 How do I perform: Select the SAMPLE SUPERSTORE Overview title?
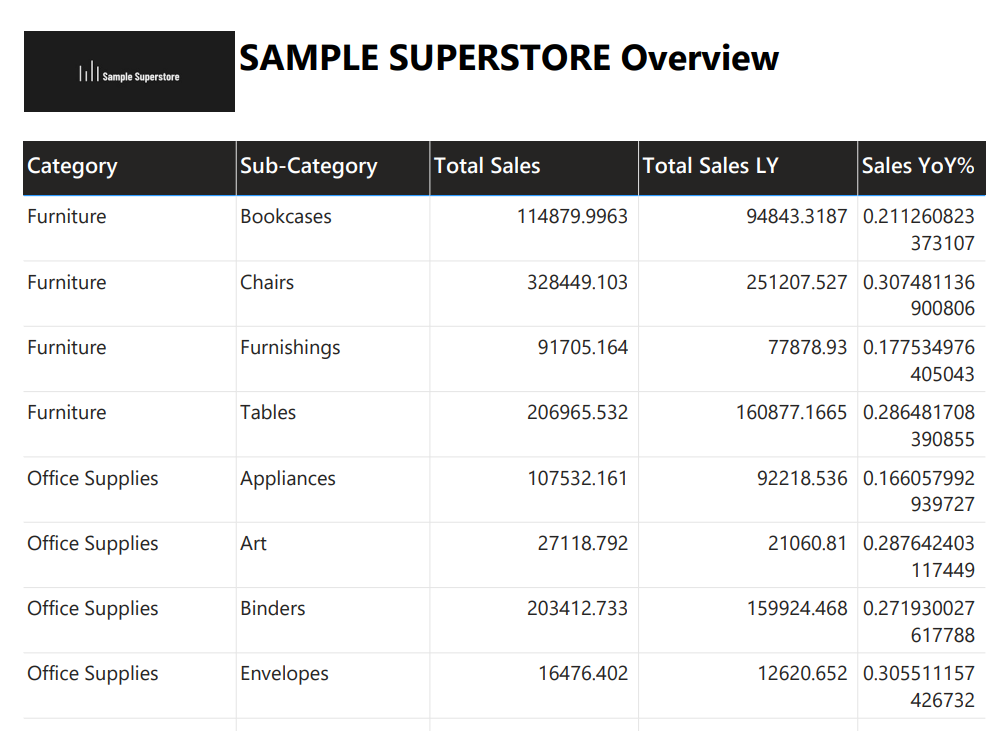508,58
